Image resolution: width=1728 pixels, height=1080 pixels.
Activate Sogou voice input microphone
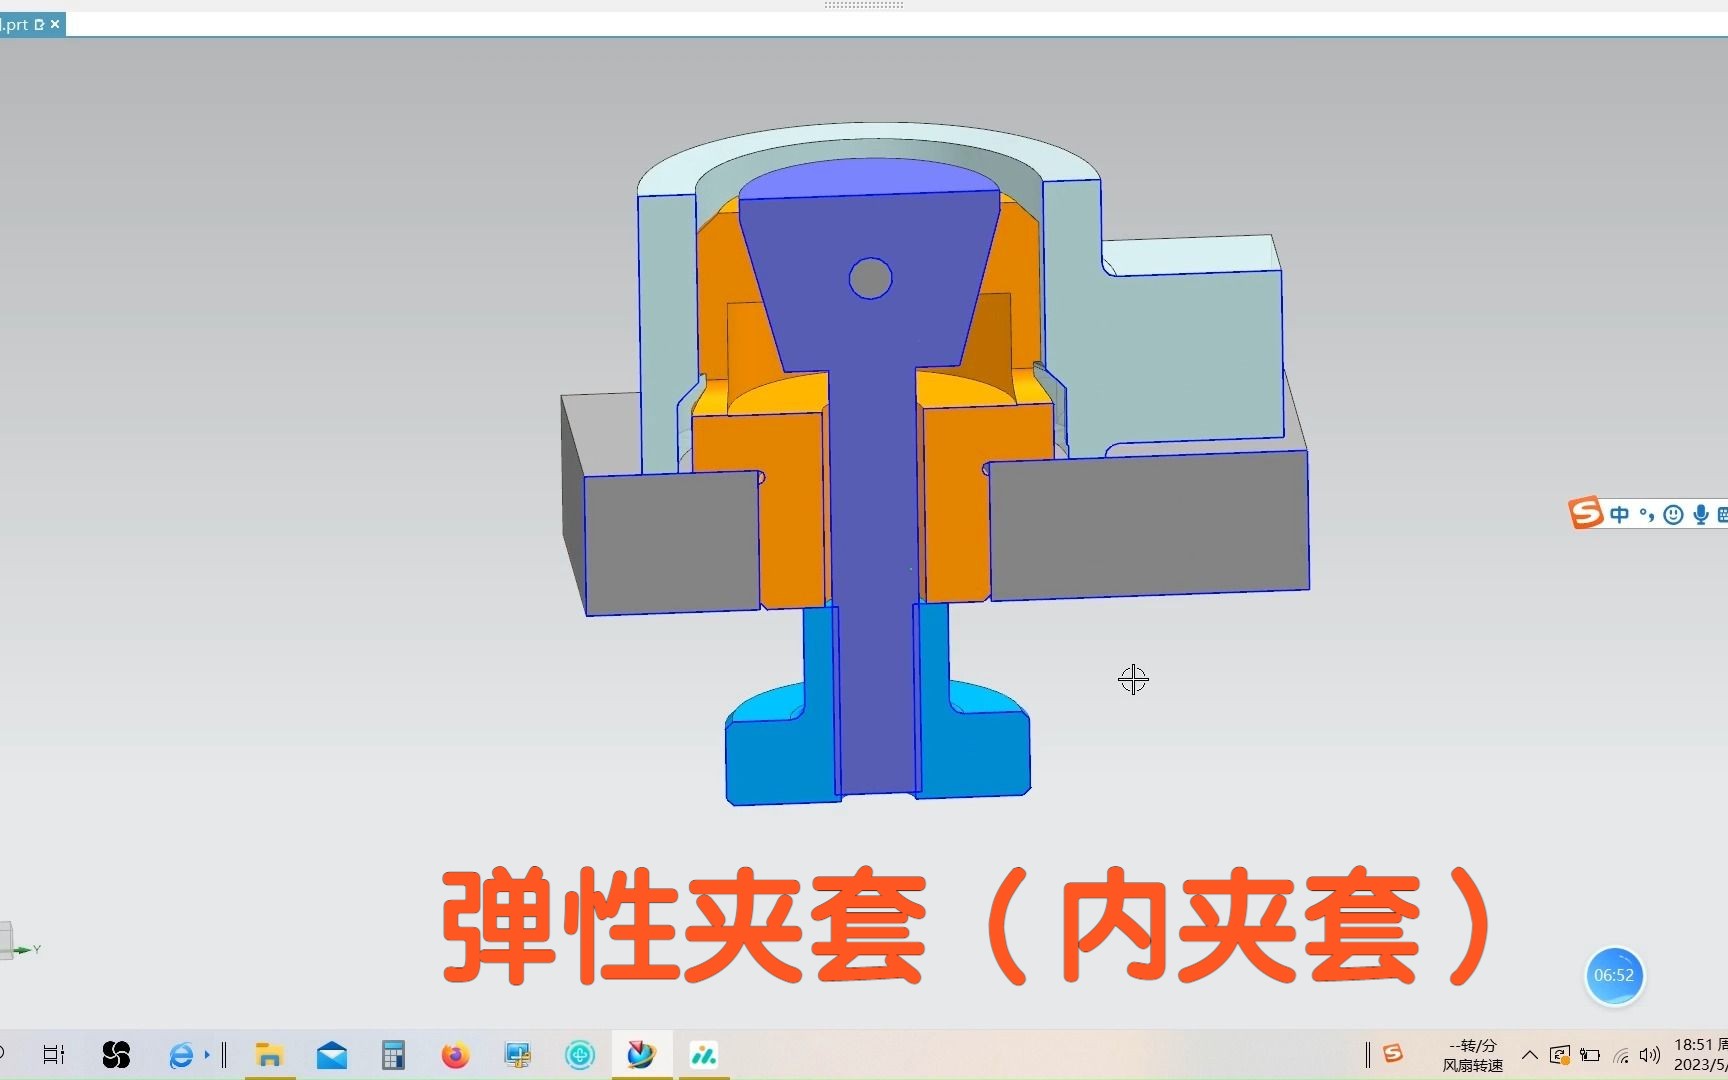[1700, 515]
